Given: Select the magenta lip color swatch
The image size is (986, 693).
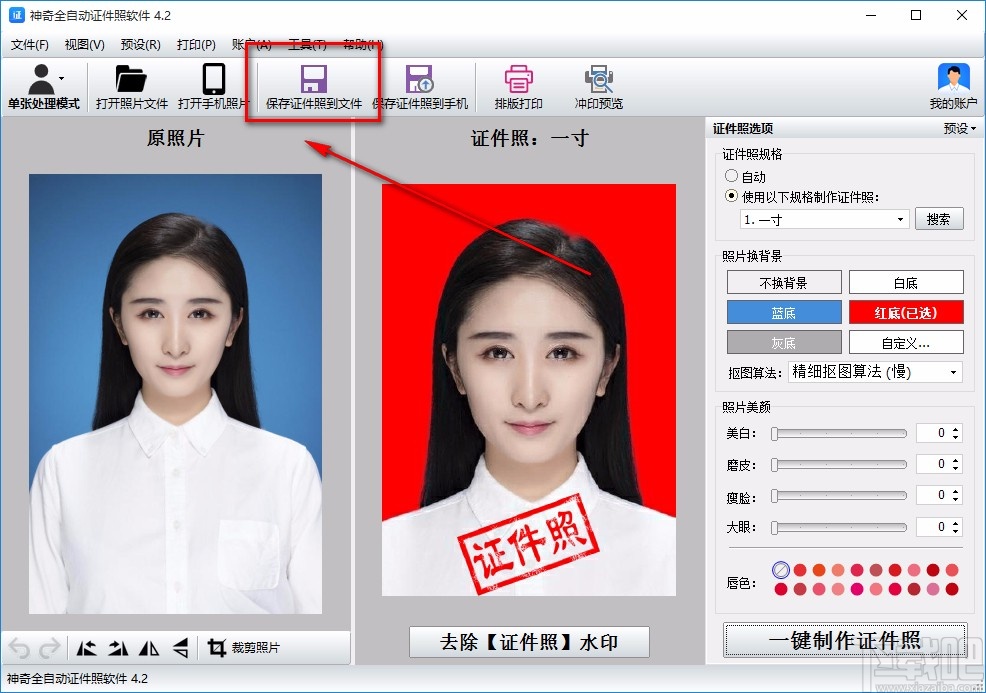Looking at the screenshot, I should pos(856,589).
